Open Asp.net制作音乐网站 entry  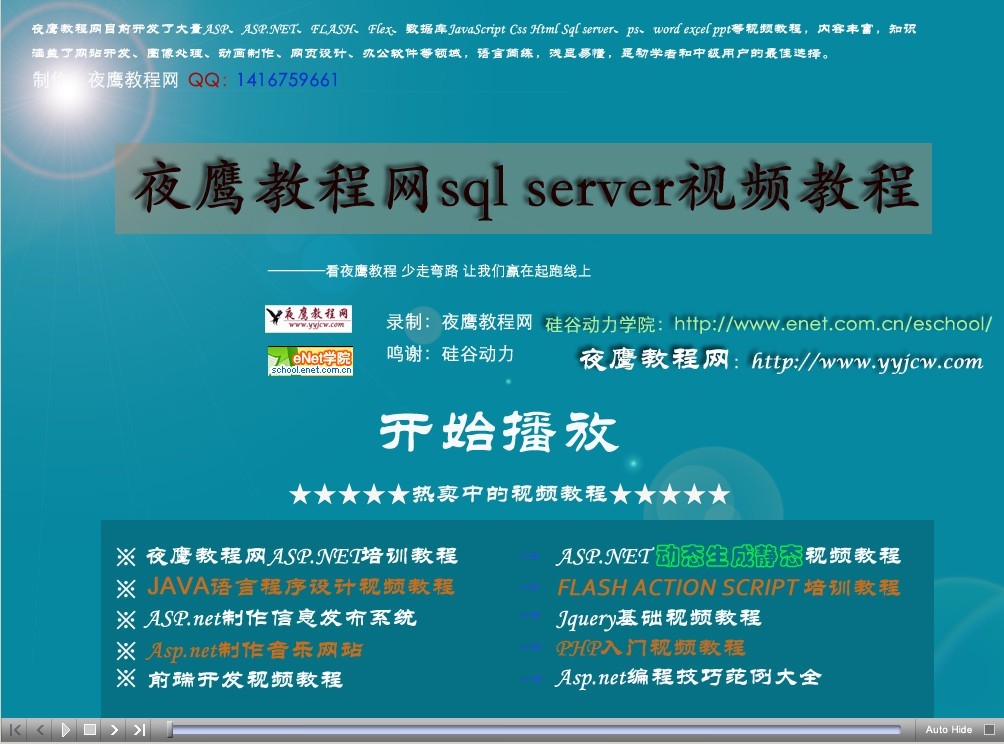click(254, 651)
